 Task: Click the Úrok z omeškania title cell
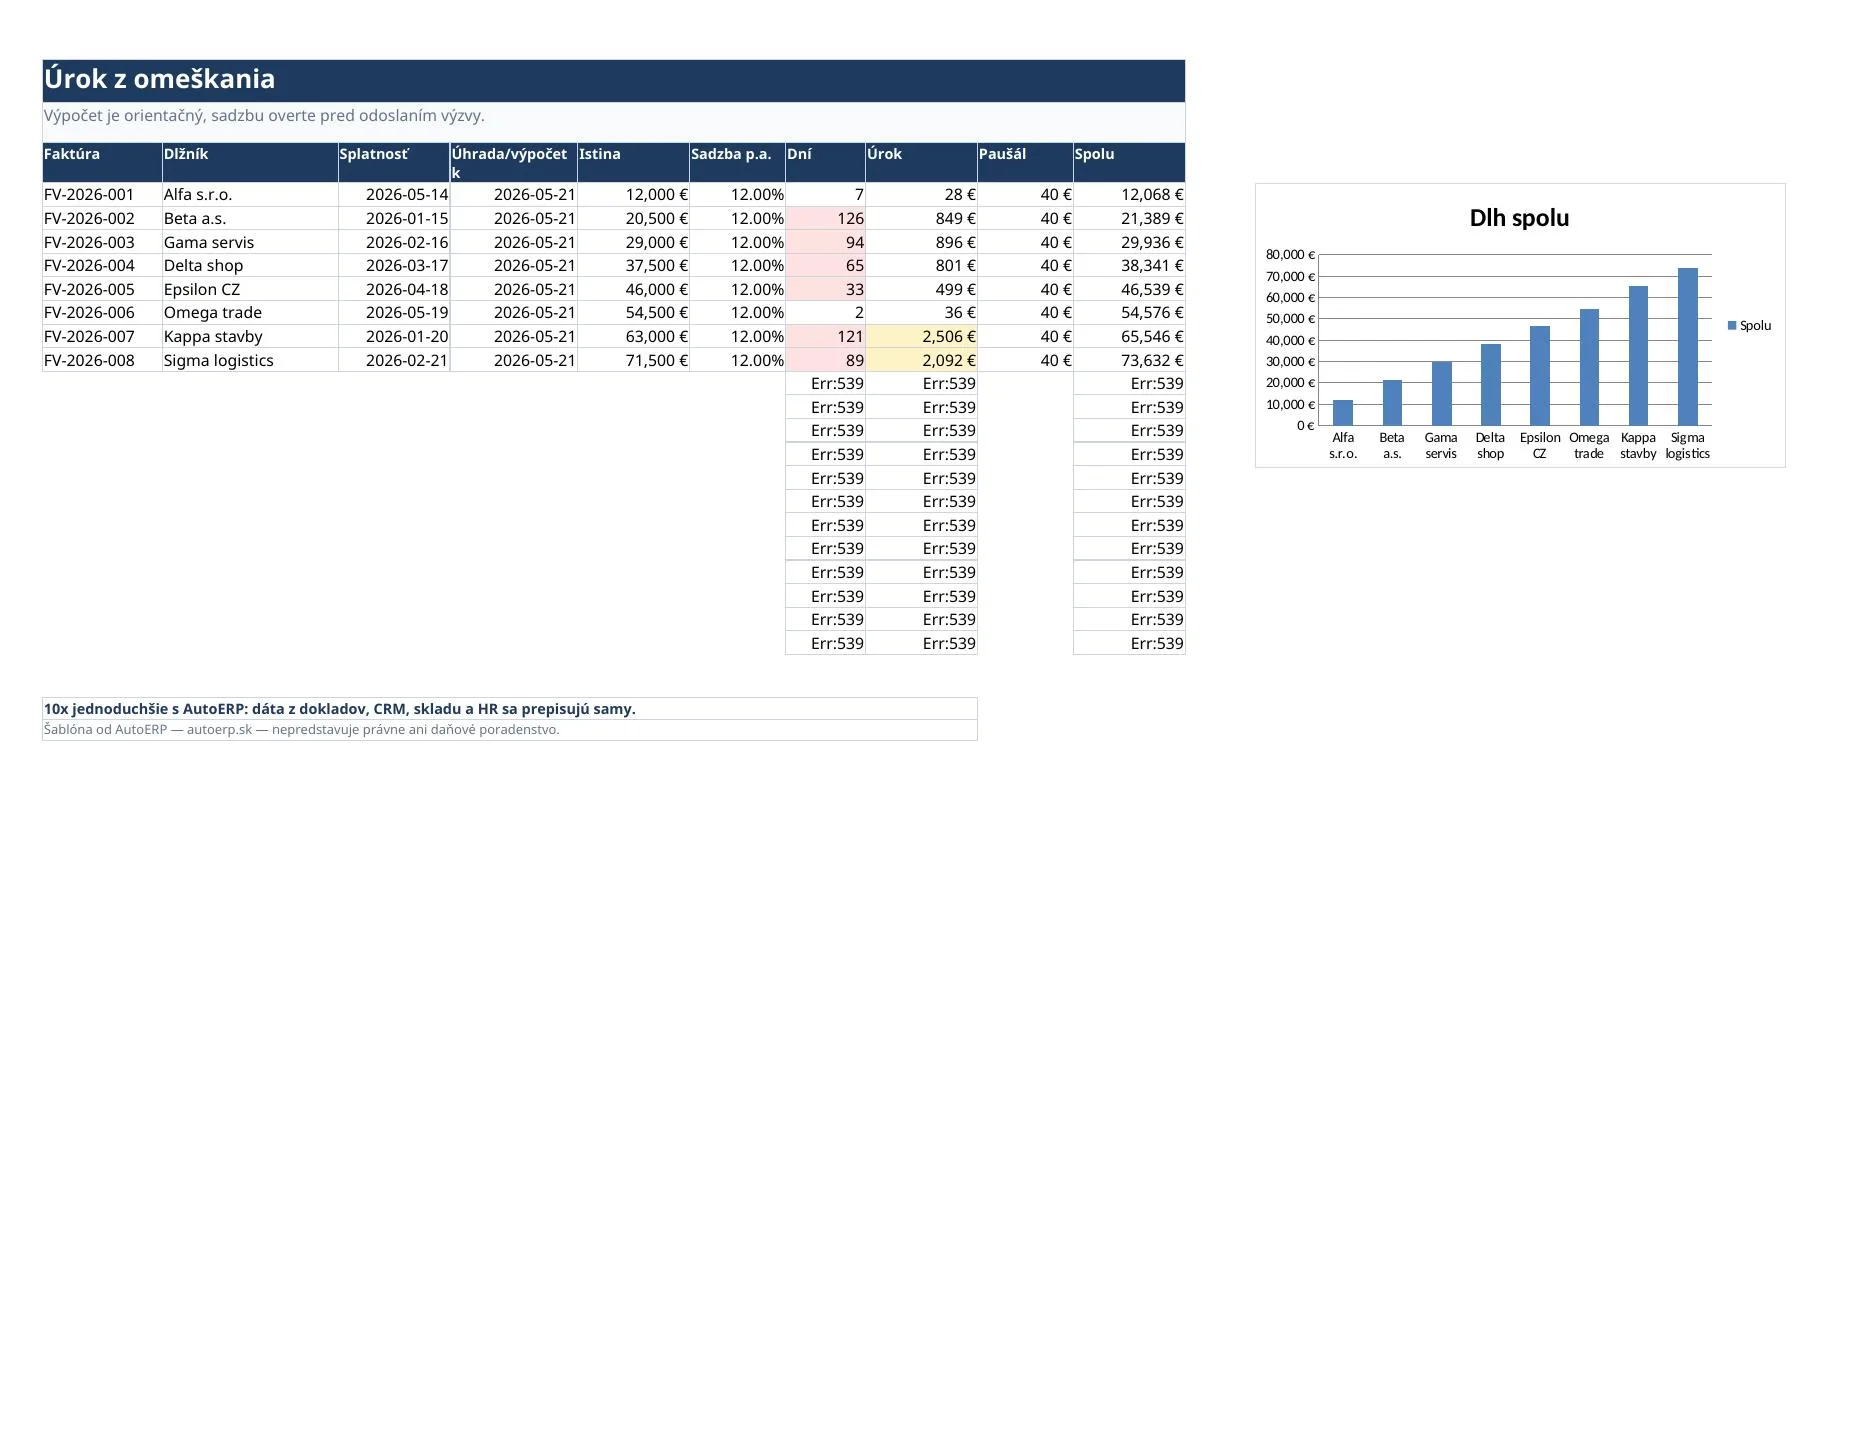(x=614, y=80)
